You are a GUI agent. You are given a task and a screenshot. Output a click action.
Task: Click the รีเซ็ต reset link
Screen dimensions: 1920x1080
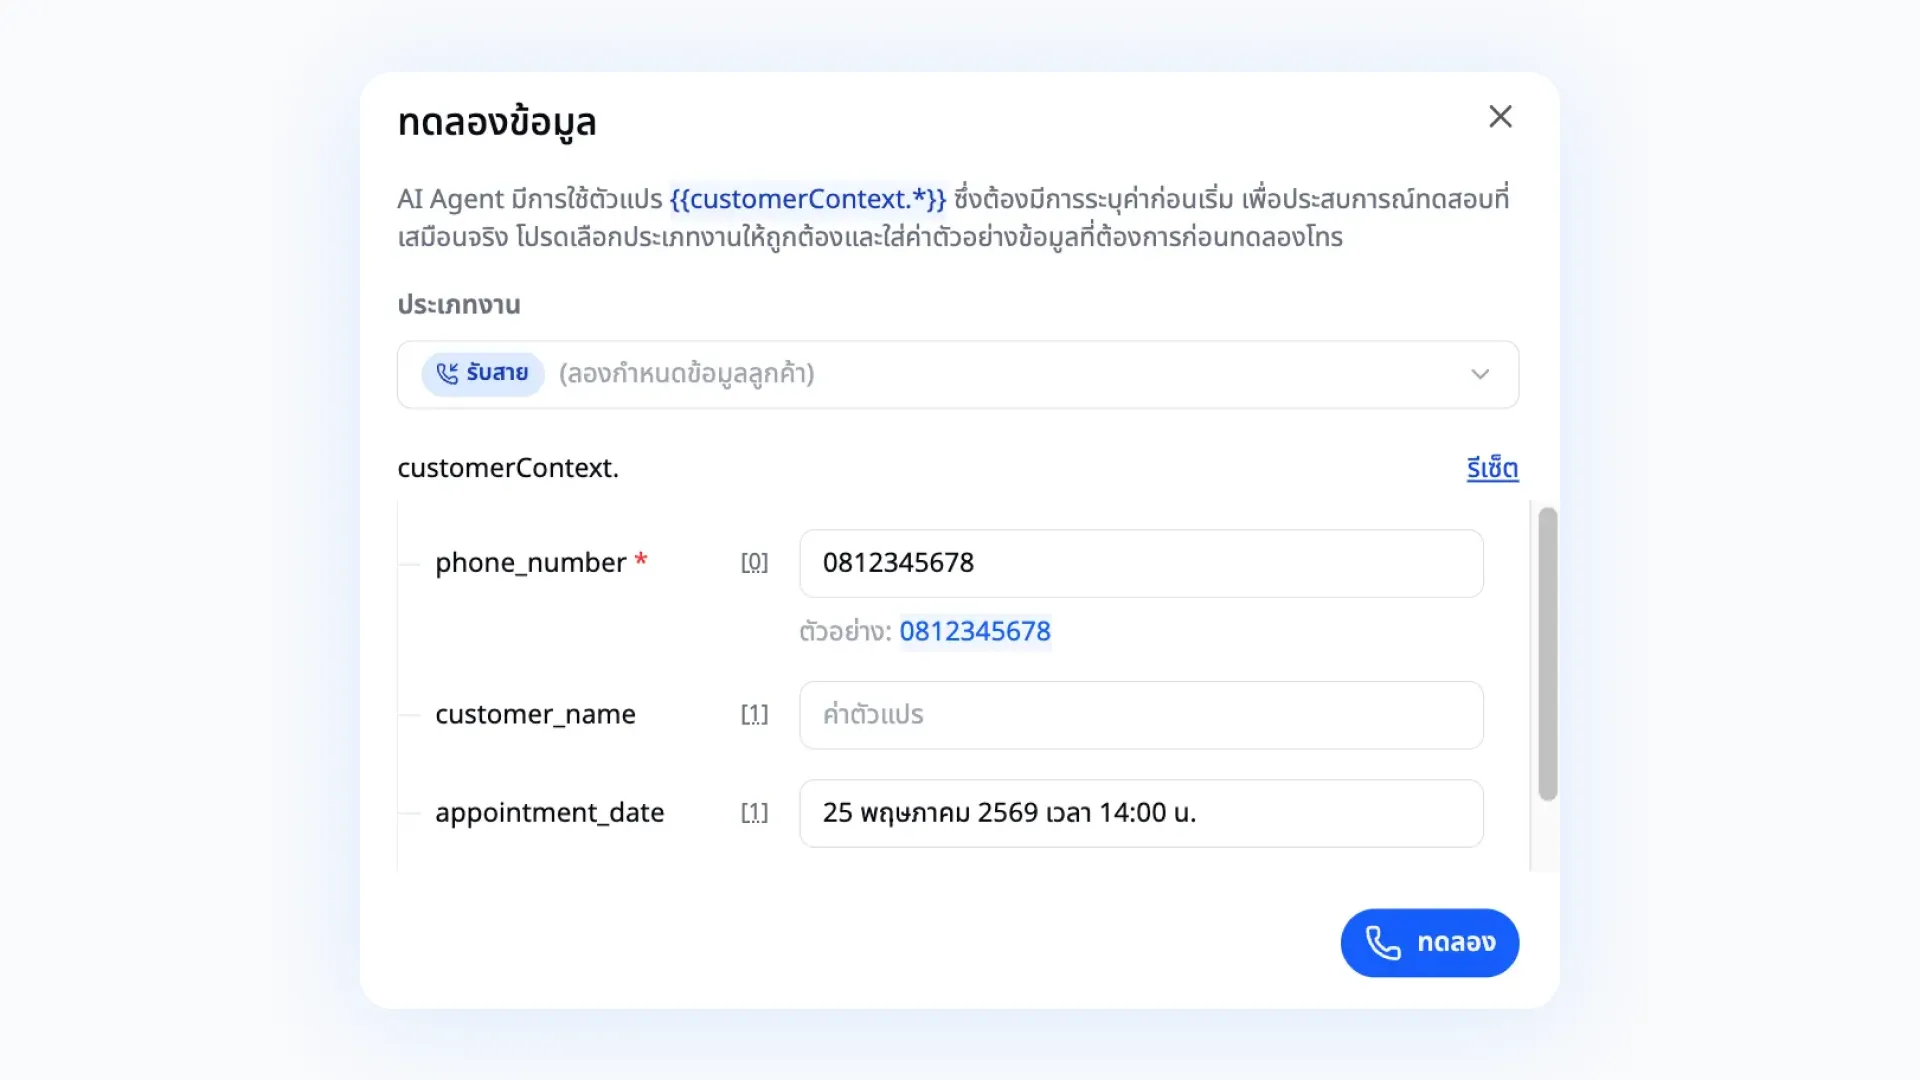pos(1492,468)
